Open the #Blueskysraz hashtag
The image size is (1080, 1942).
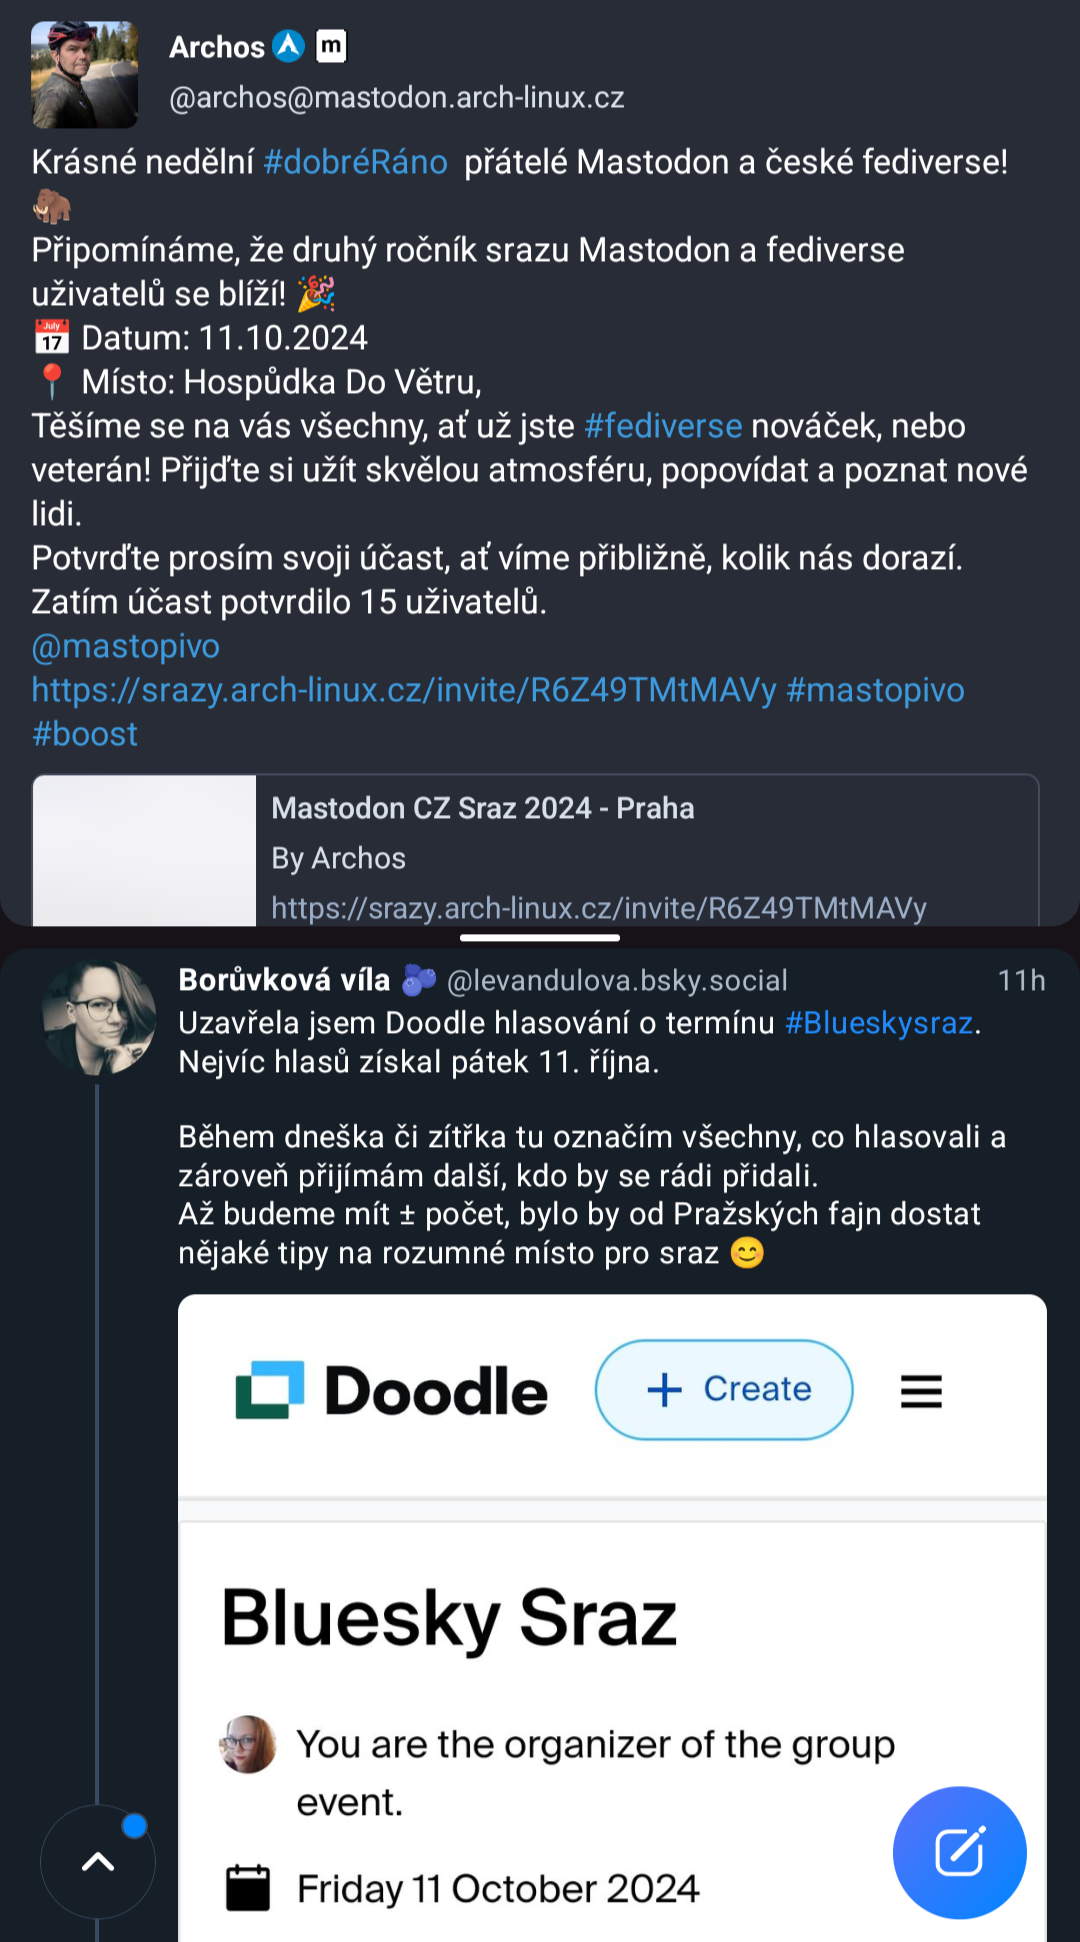pyautogui.click(x=879, y=1023)
